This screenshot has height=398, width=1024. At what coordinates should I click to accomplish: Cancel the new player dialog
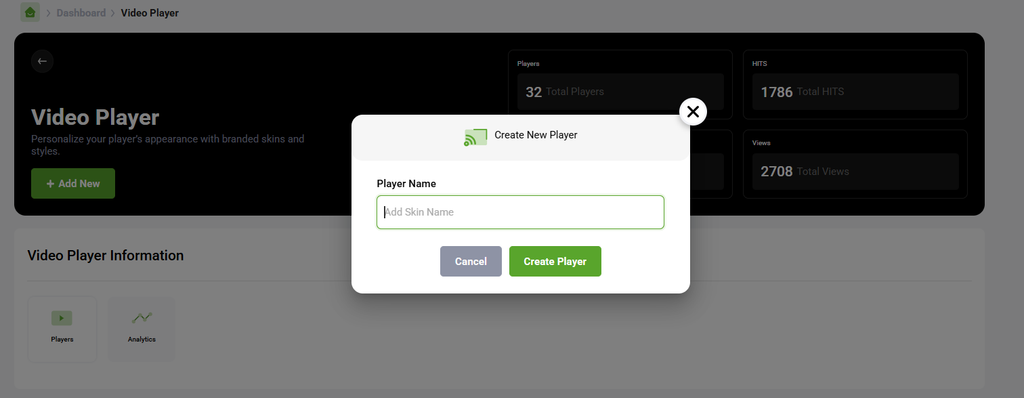tap(471, 261)
